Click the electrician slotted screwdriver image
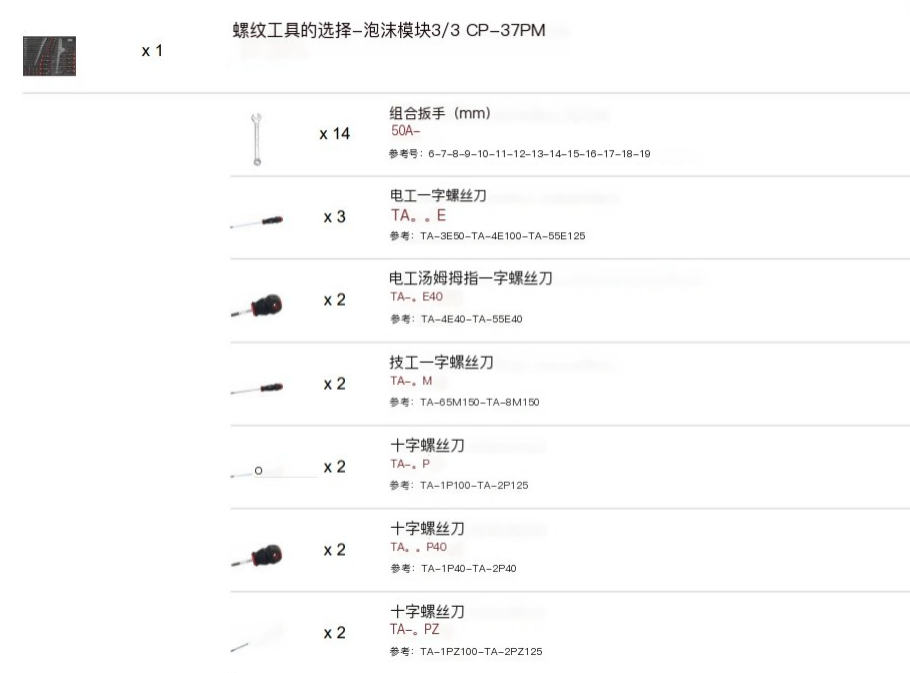This screenshot has width=910, height=673. (x=257, y=222)
